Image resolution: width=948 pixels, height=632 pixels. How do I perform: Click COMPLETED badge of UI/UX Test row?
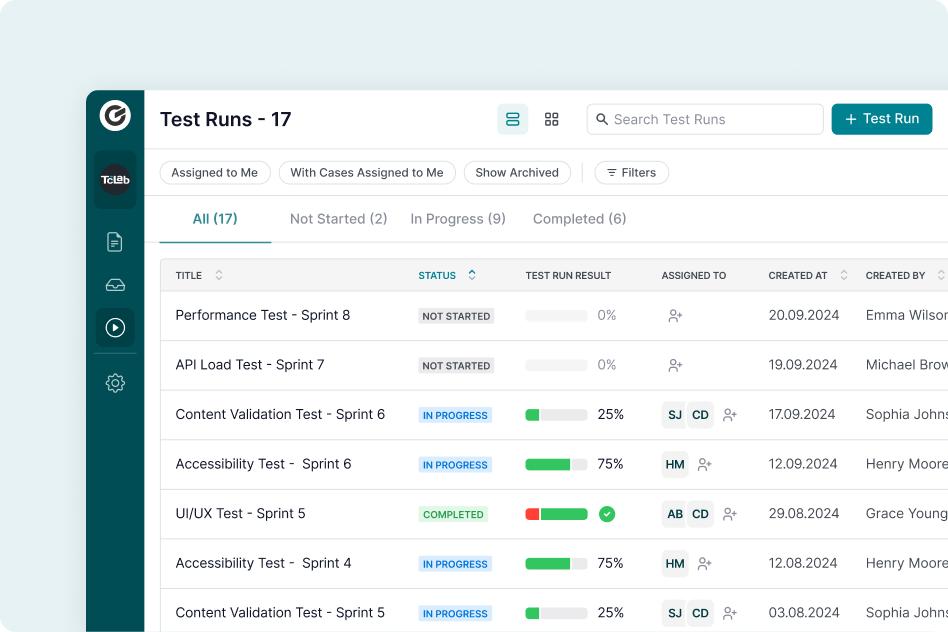[x=453, y=515]
